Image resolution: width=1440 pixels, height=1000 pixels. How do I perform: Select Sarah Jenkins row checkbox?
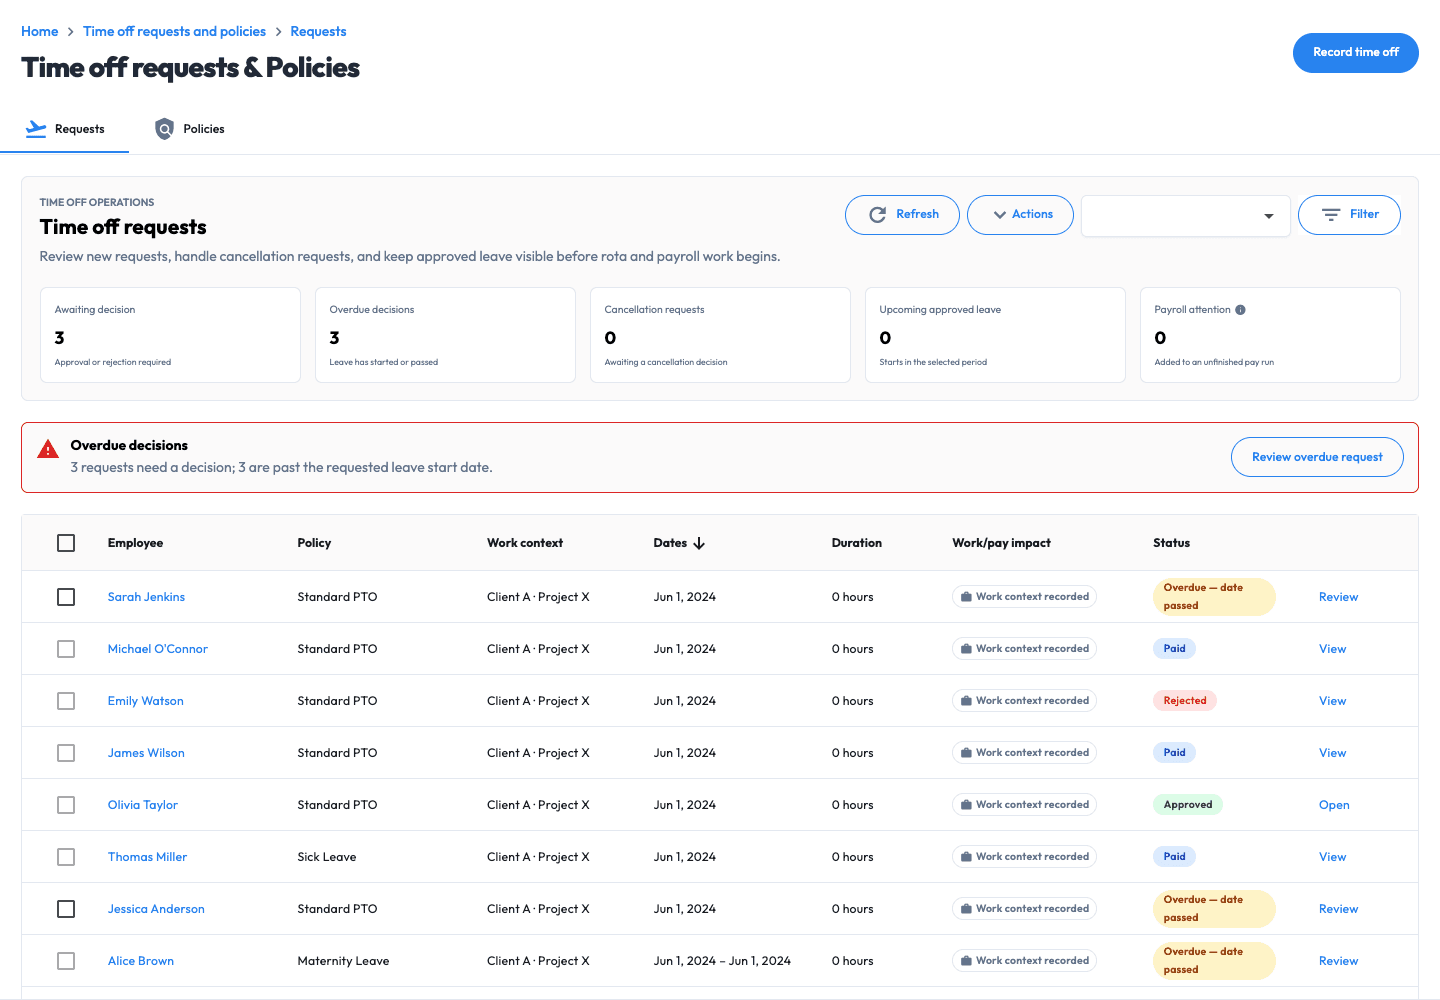(66, 597)
